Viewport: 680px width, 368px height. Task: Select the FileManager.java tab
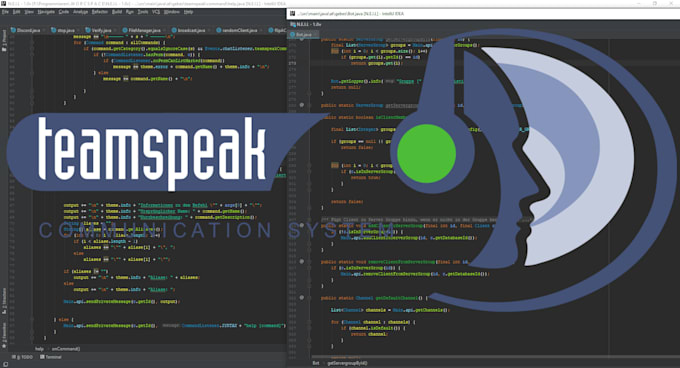click(141, 30)
